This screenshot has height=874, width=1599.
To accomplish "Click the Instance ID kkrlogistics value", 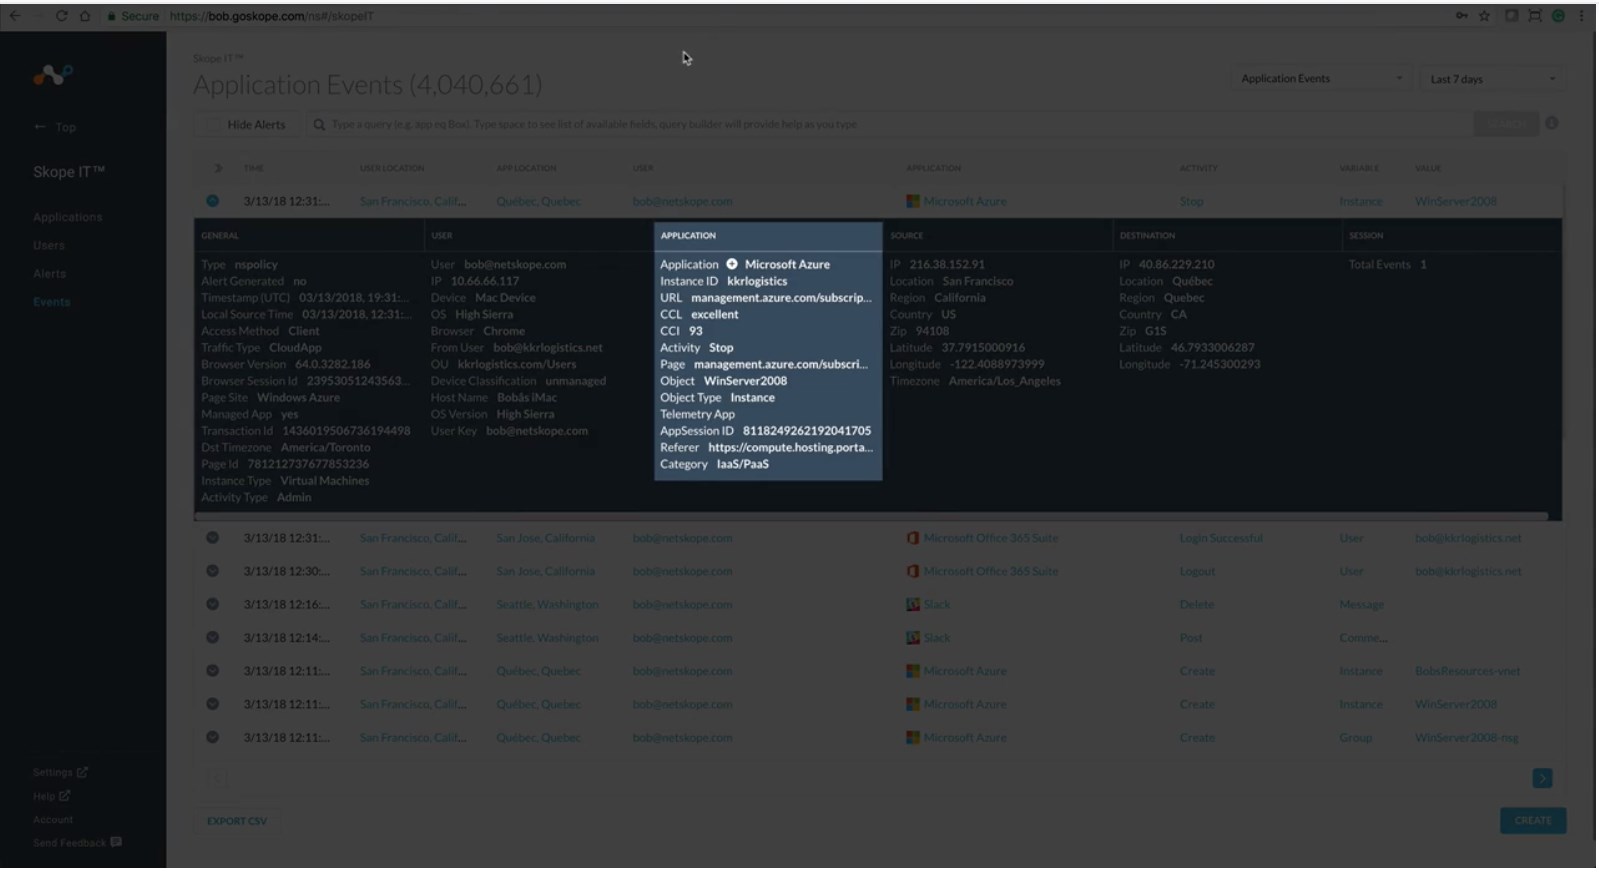I will pyautogui.click(x=757, y=281).
